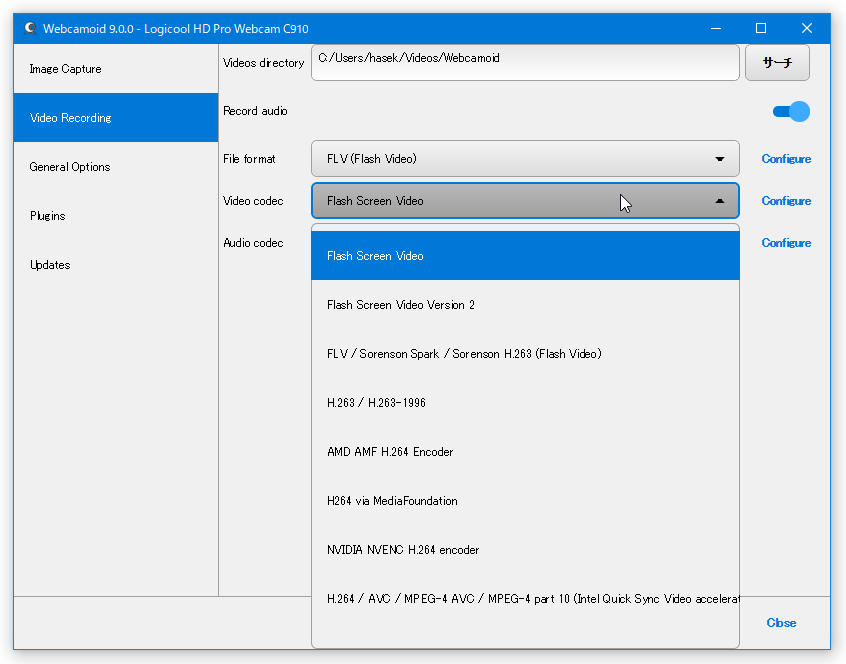Image resolution: width=846 pixels, height=664 pixels.
Task: Select Flash Screen Video codec option
Action: coord(525,256)
